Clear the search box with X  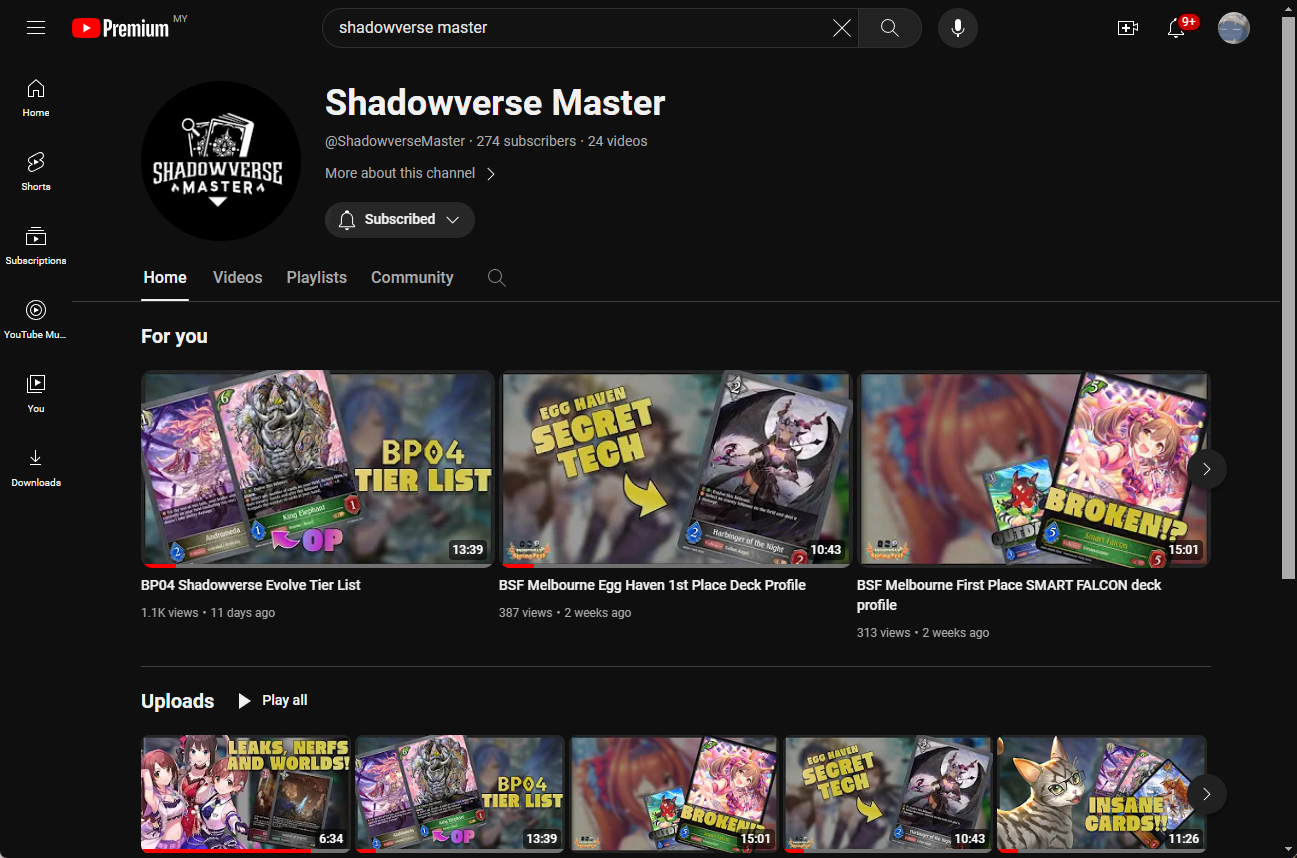tap(842, 28)
